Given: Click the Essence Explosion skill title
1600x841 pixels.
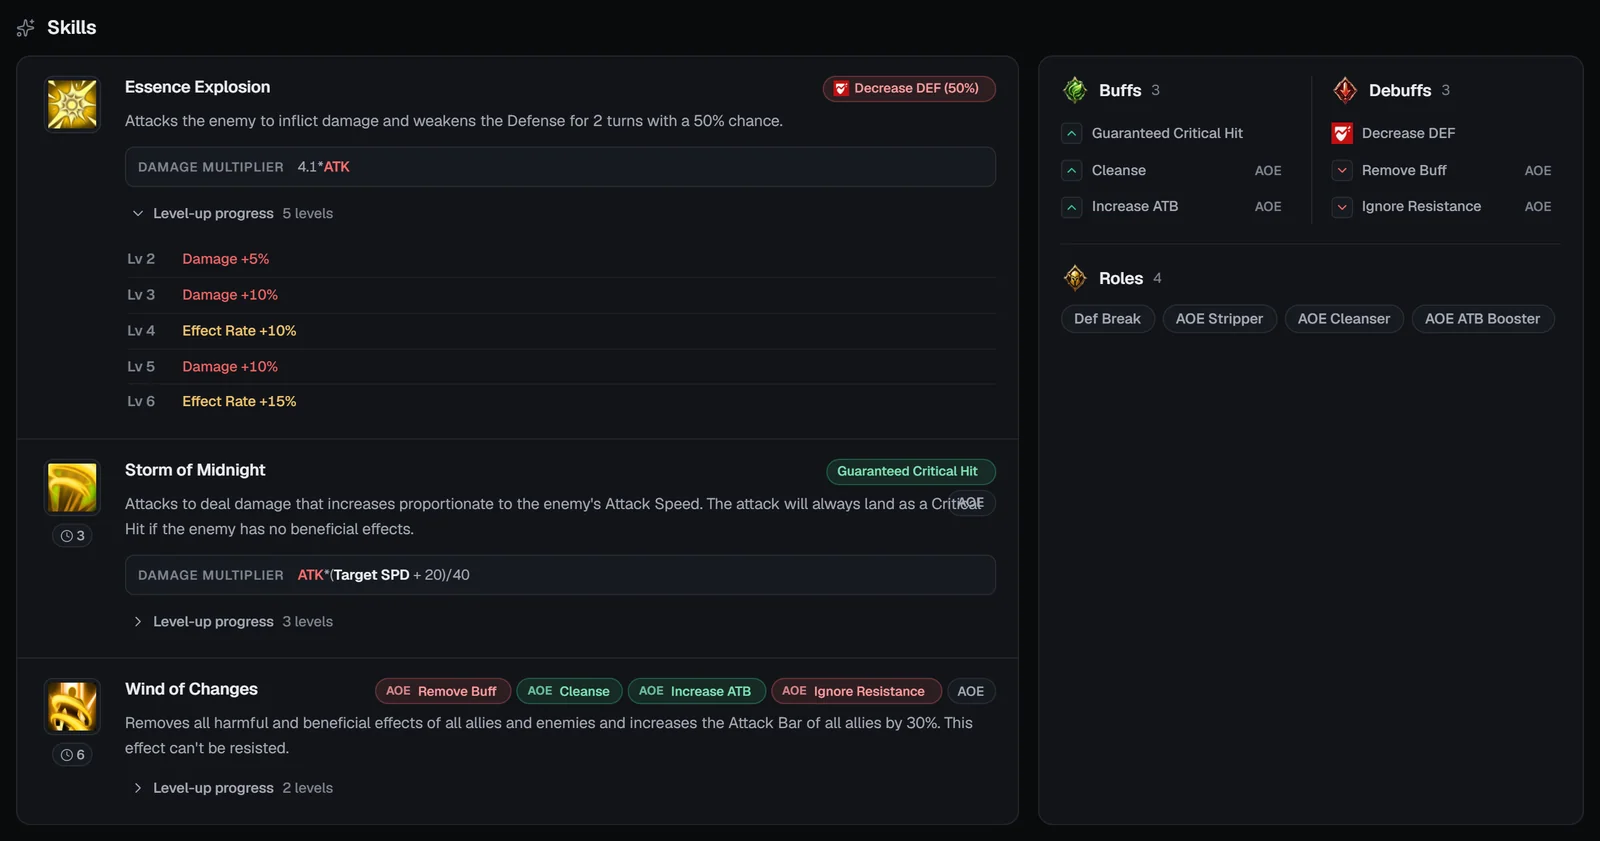Looking at the screenshot, I should (198, 88).
